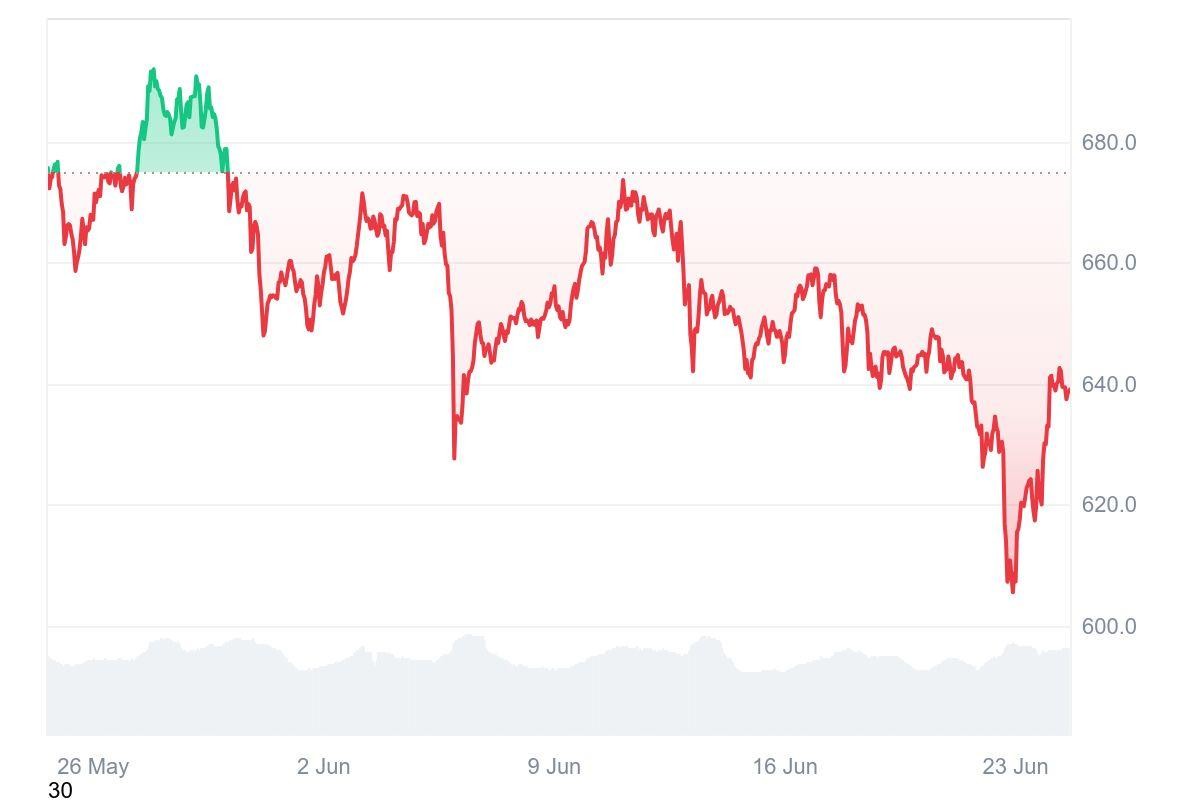Select the 26 May date label

click(93, 767)
